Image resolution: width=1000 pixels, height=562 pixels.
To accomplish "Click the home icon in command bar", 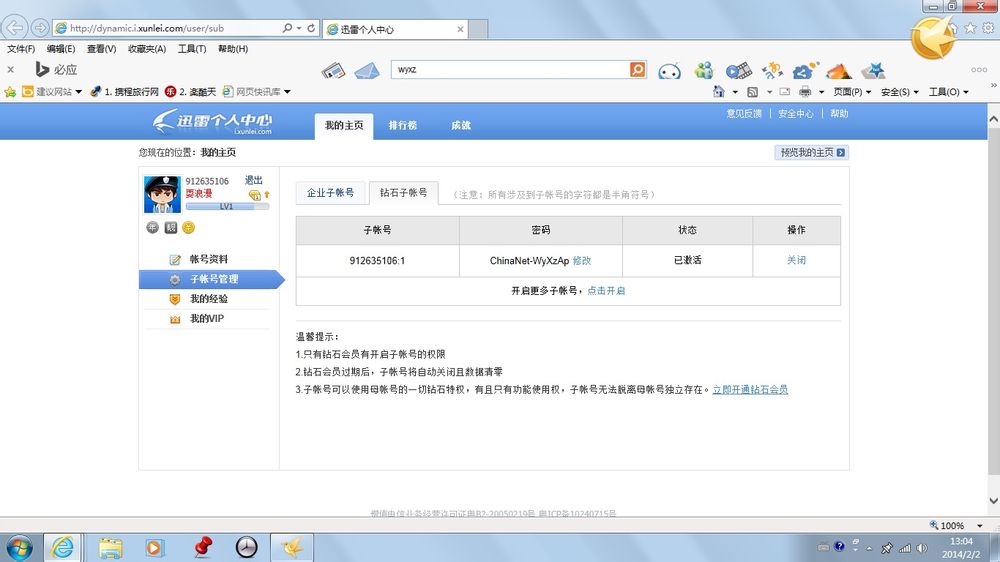I will click(719, 92).
